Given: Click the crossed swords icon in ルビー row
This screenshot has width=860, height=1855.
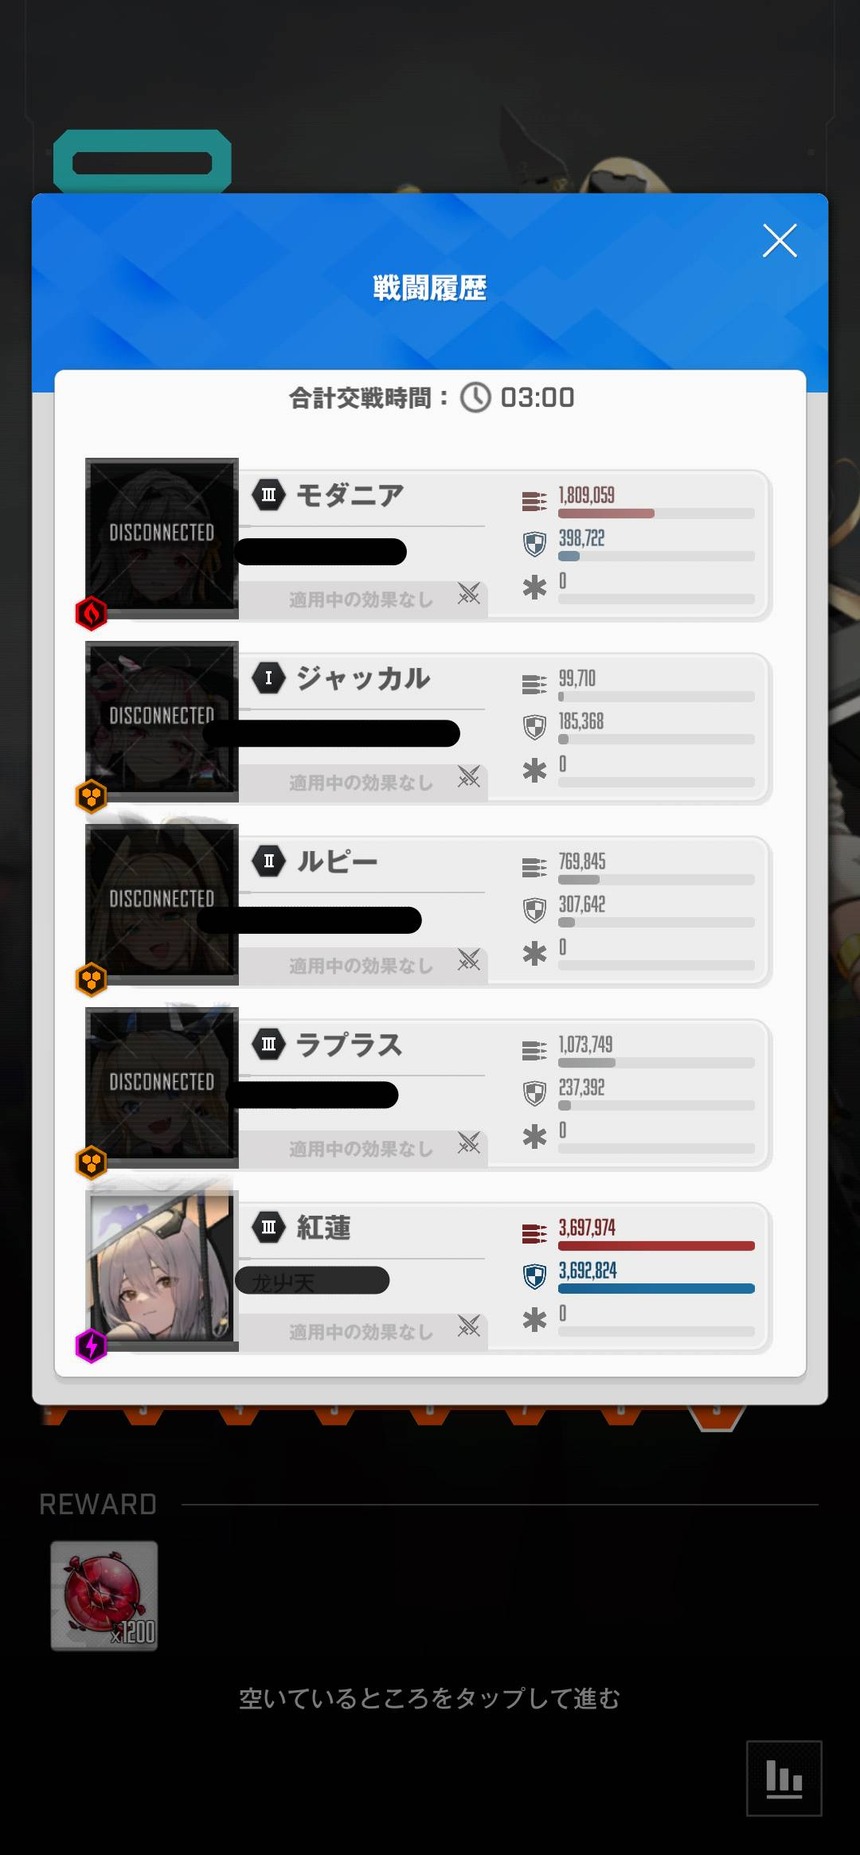Looking at the screenshot, I should click(x=468, y=961).
